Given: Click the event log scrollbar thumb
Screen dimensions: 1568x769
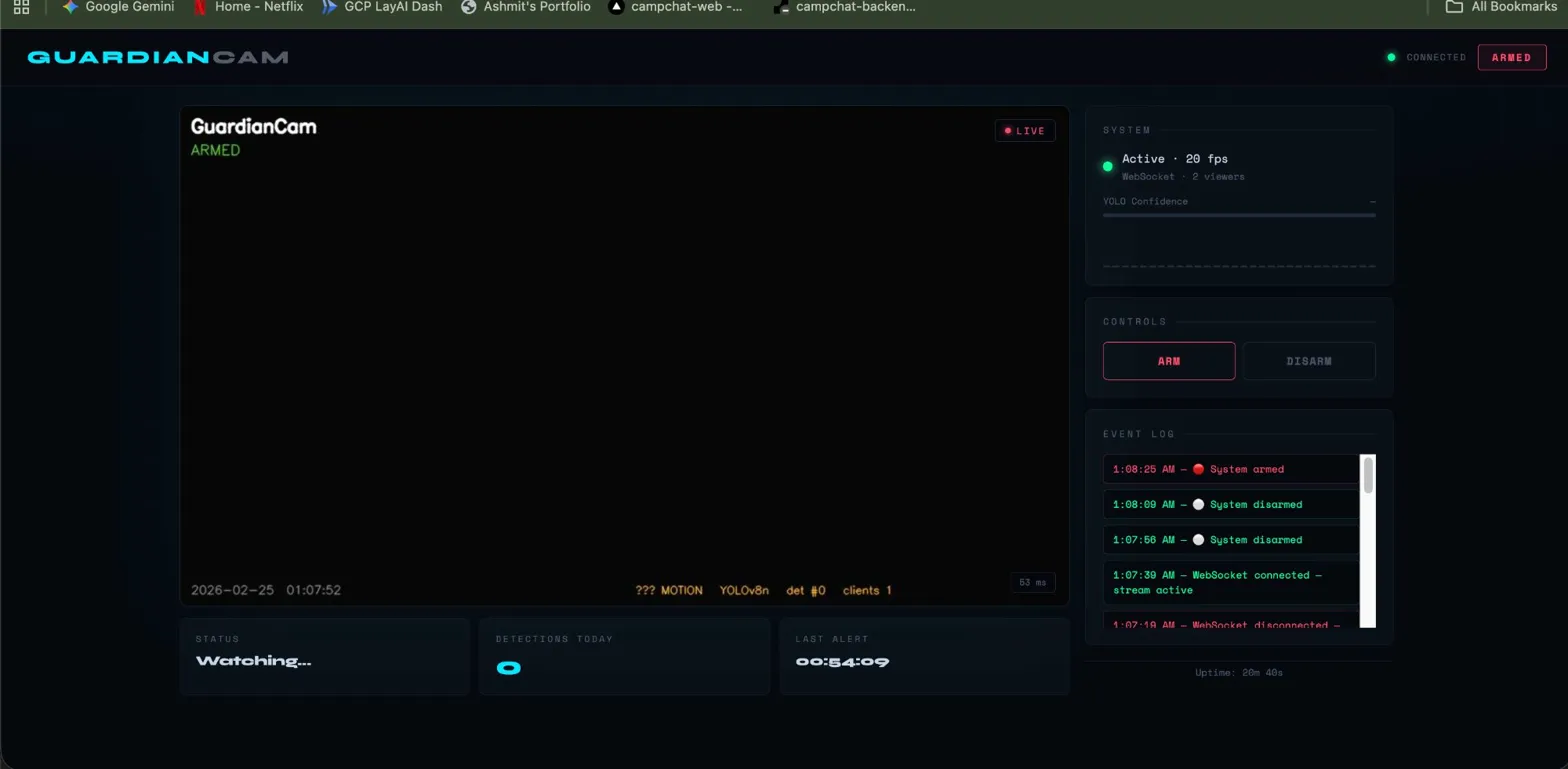Looking at the screenshot, I should (1368, 475).
